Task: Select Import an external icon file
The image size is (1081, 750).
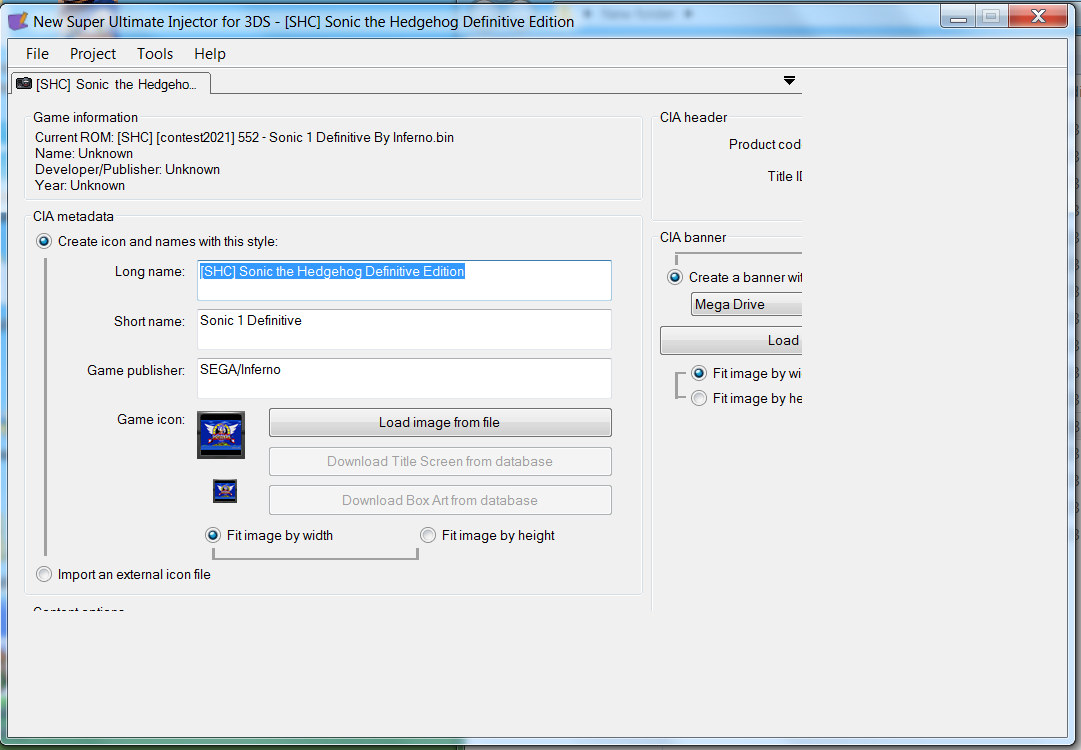Action: 44,574
